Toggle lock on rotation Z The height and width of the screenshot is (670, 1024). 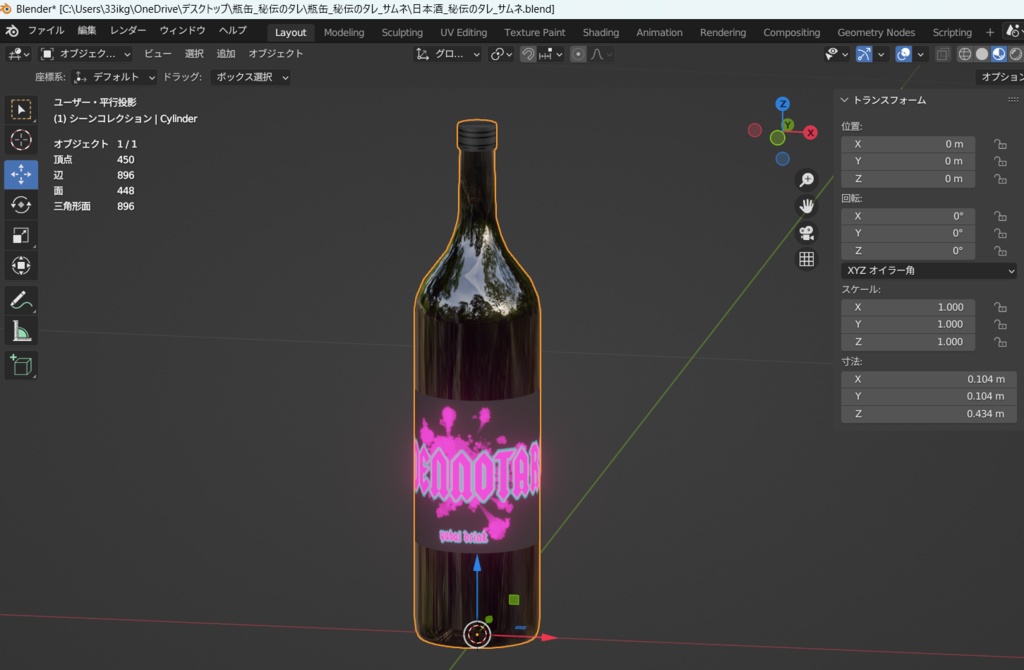coord(1000,251)
